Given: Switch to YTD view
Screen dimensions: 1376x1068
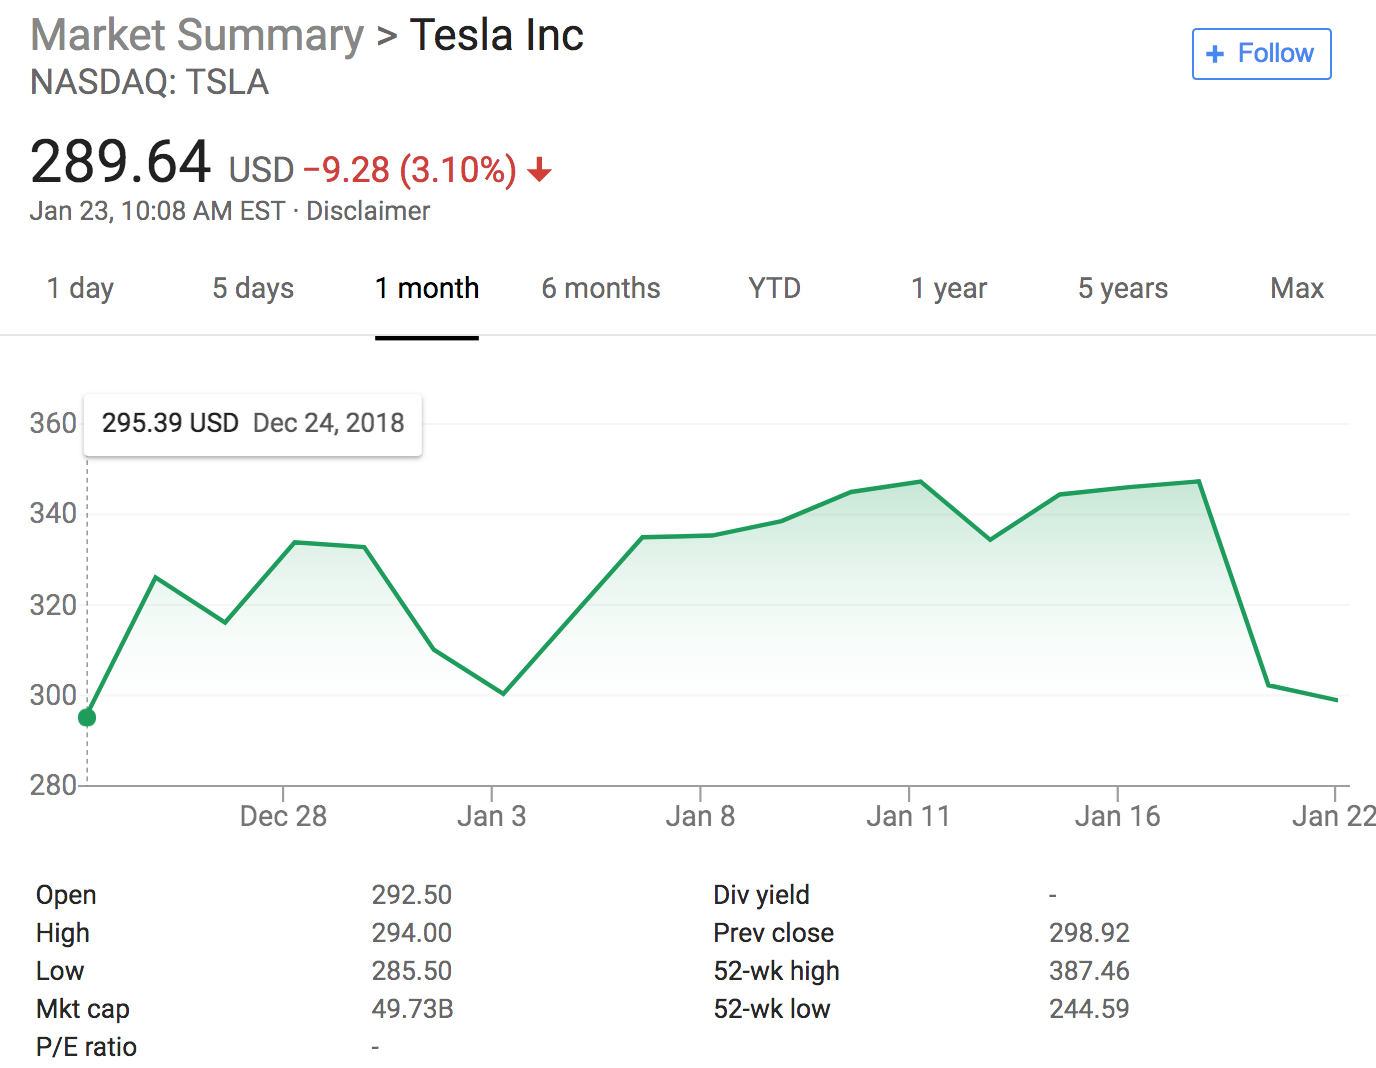Looking at the screenshot, I should [x=775, y=289].
